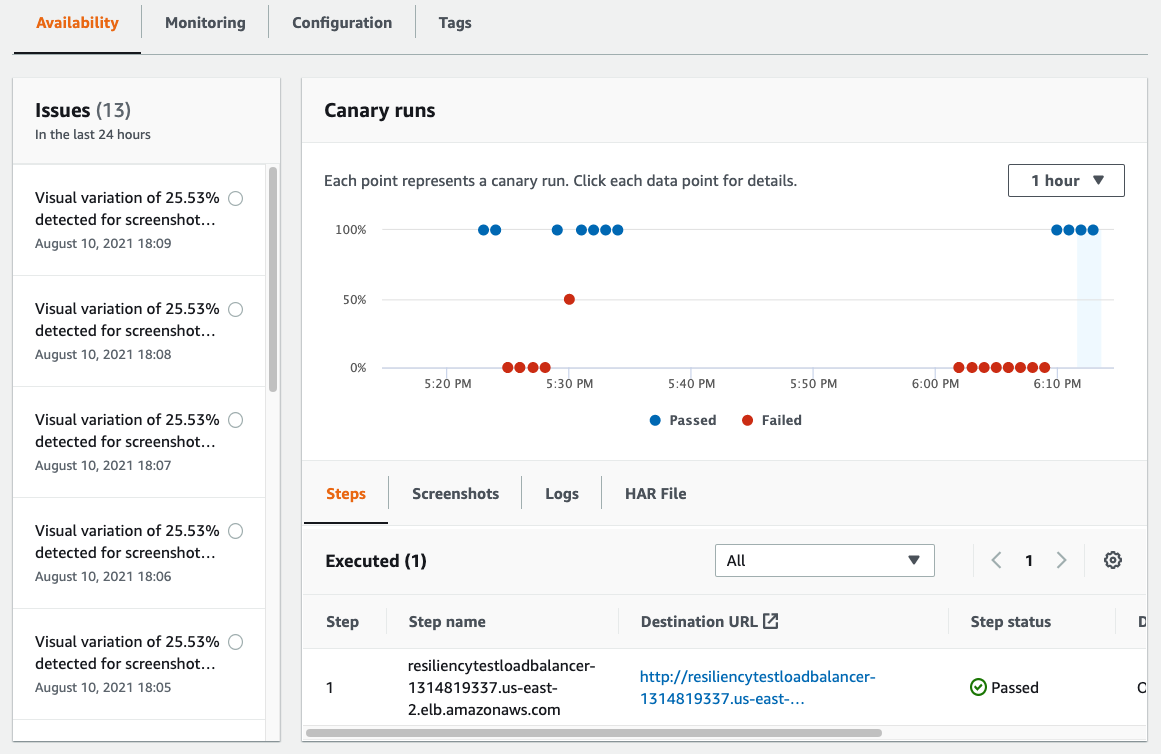Open the 1 hour time range dropdown
Screen dimensions: 1161x754
pos(1066,180)
